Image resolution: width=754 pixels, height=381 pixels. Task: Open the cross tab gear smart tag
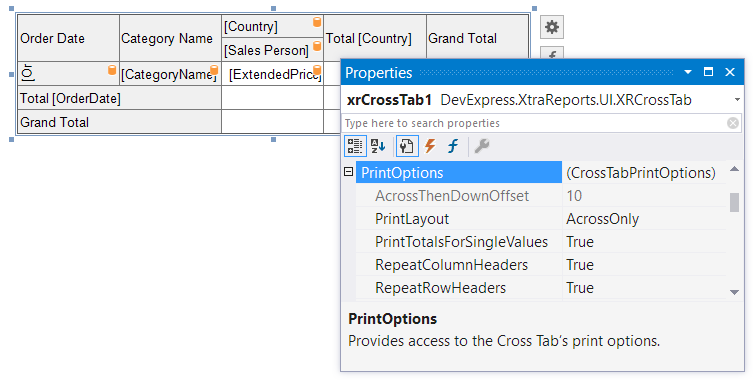[x=552, y=27]
